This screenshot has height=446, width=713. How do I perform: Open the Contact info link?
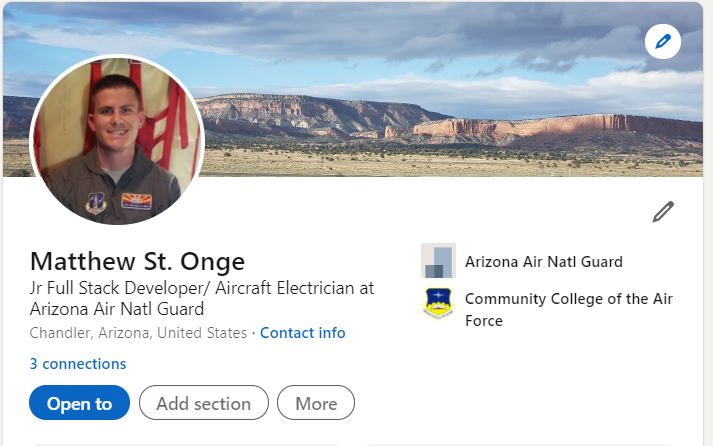click(x=302, y=333)
